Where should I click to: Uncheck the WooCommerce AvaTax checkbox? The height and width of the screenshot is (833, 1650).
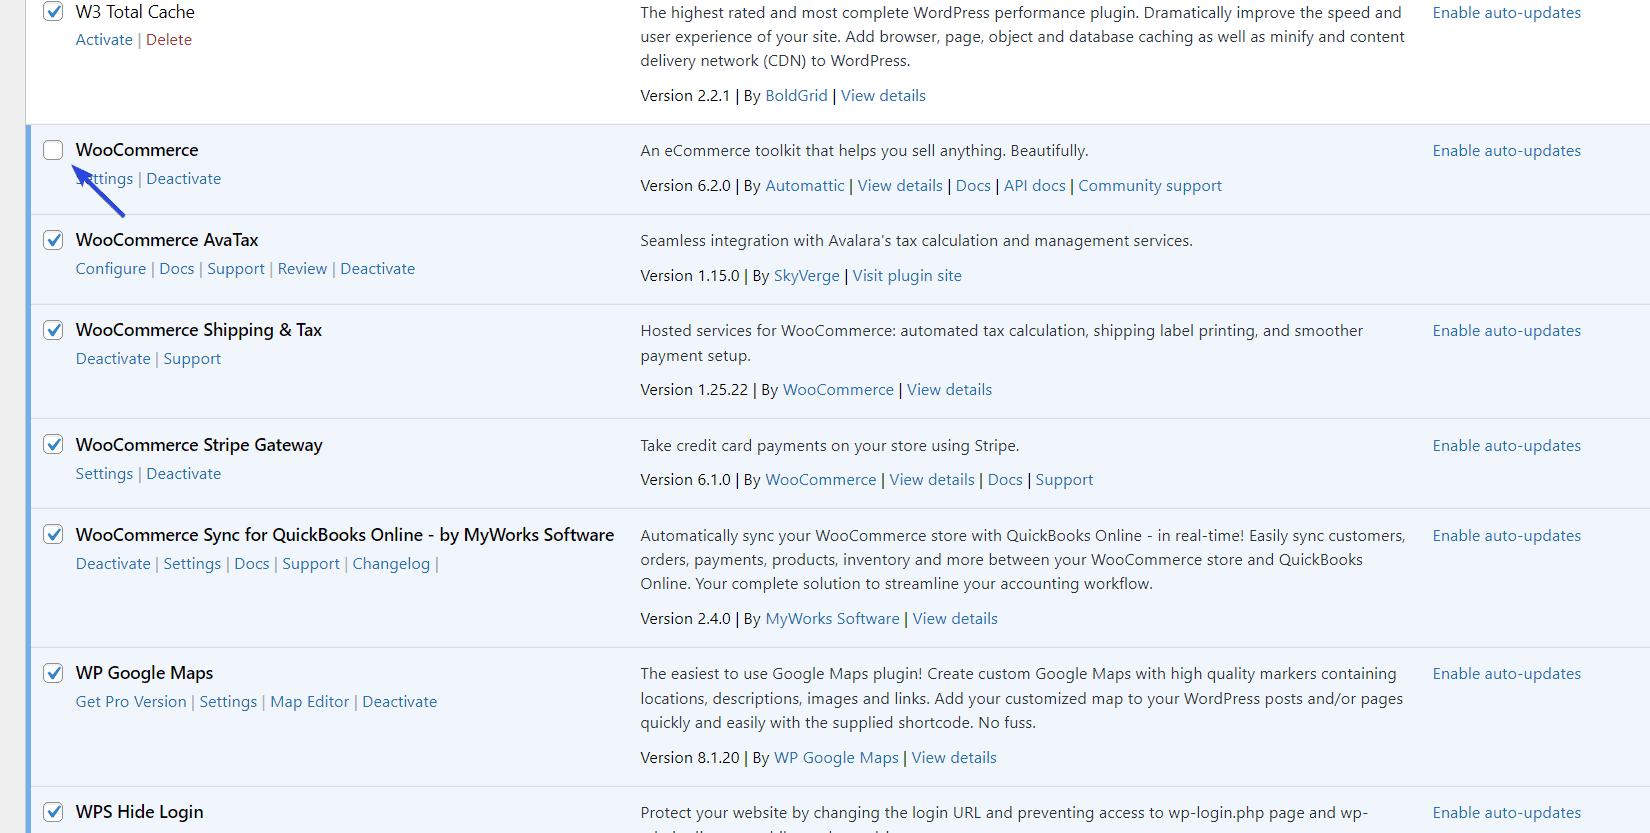[53, 240]
